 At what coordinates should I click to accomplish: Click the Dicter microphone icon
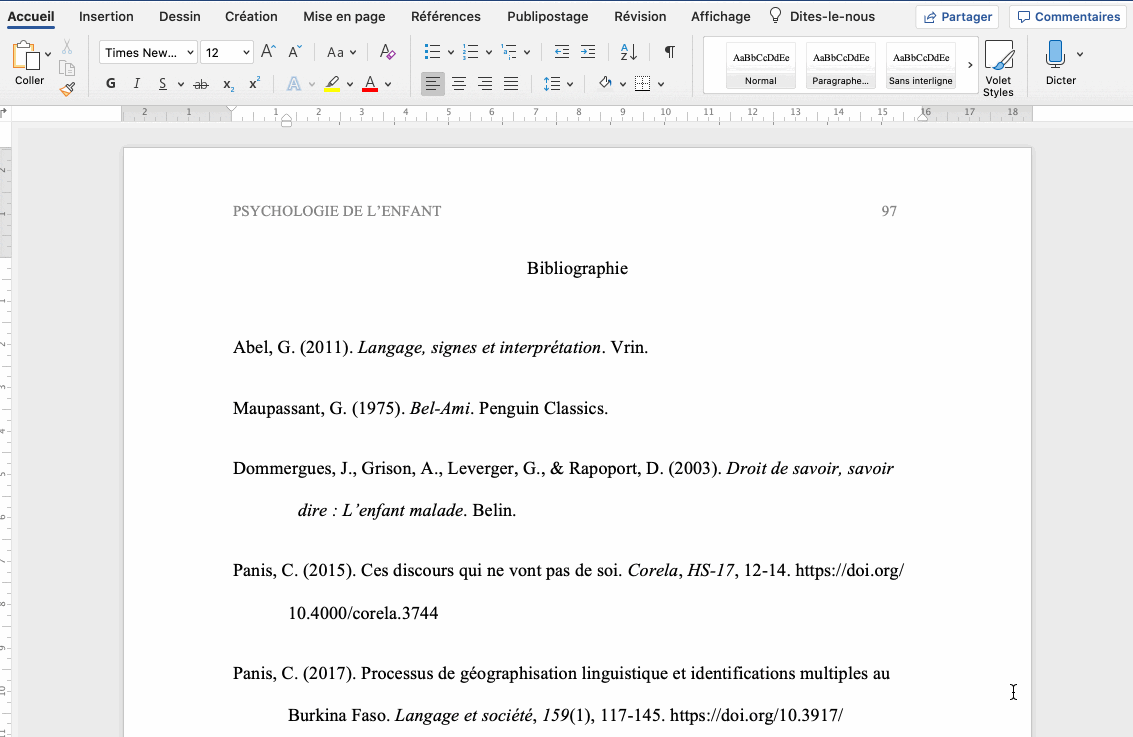(x=1056, y=55)
